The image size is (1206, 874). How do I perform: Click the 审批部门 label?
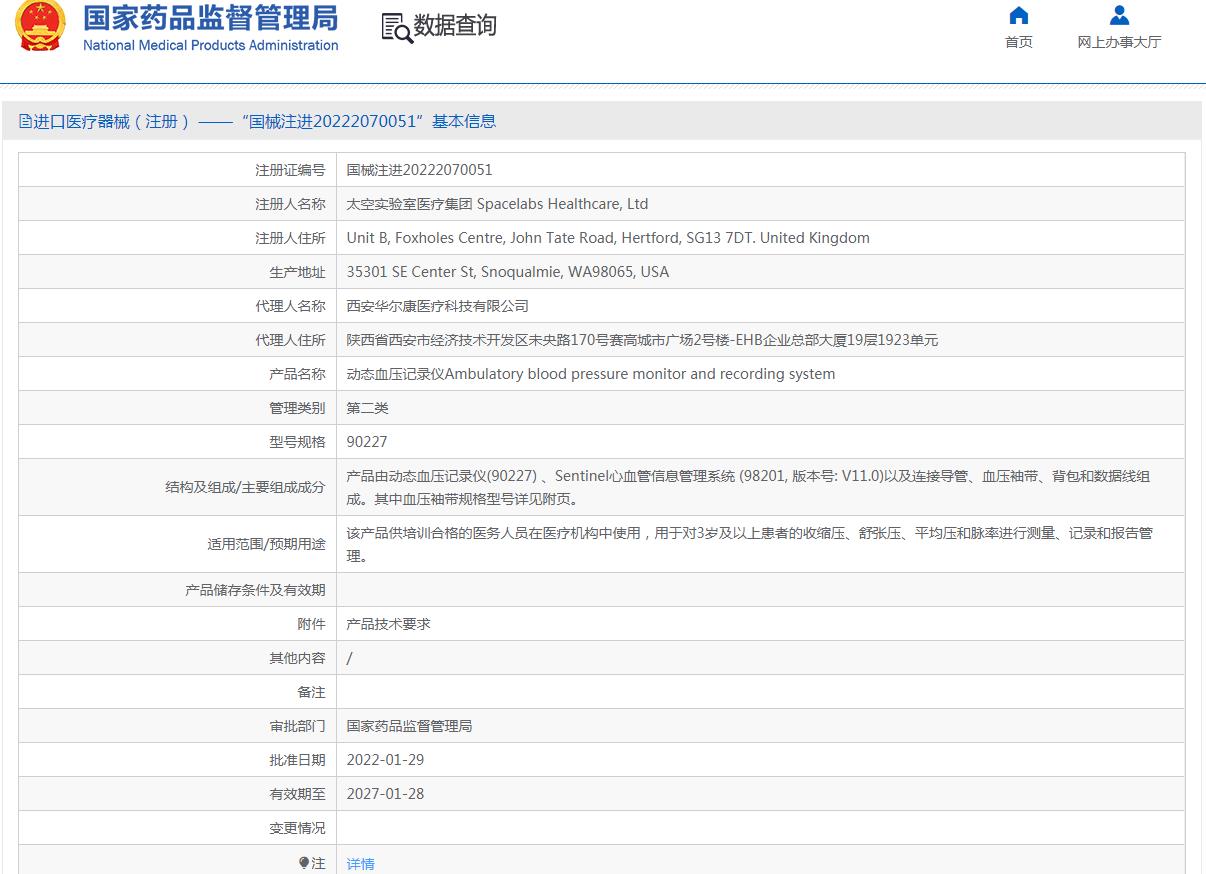pyautogui.click(x=297, y=726)
